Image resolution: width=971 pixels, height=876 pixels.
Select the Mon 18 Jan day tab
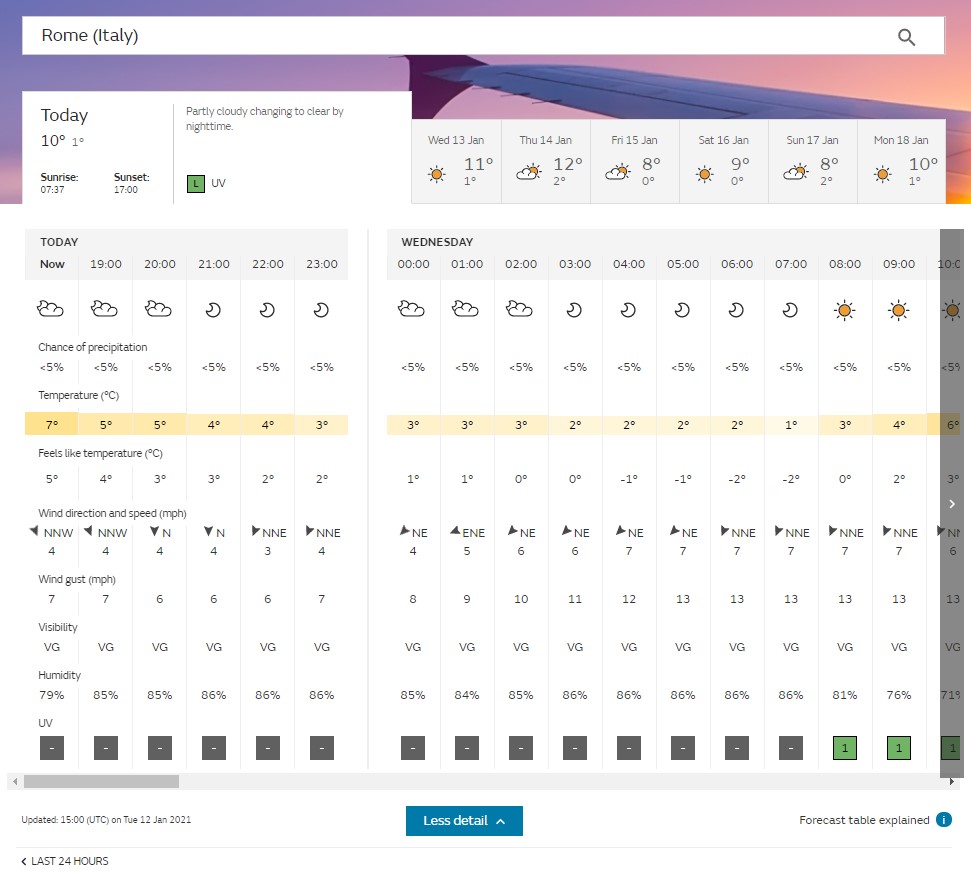[x=901, y=165]
